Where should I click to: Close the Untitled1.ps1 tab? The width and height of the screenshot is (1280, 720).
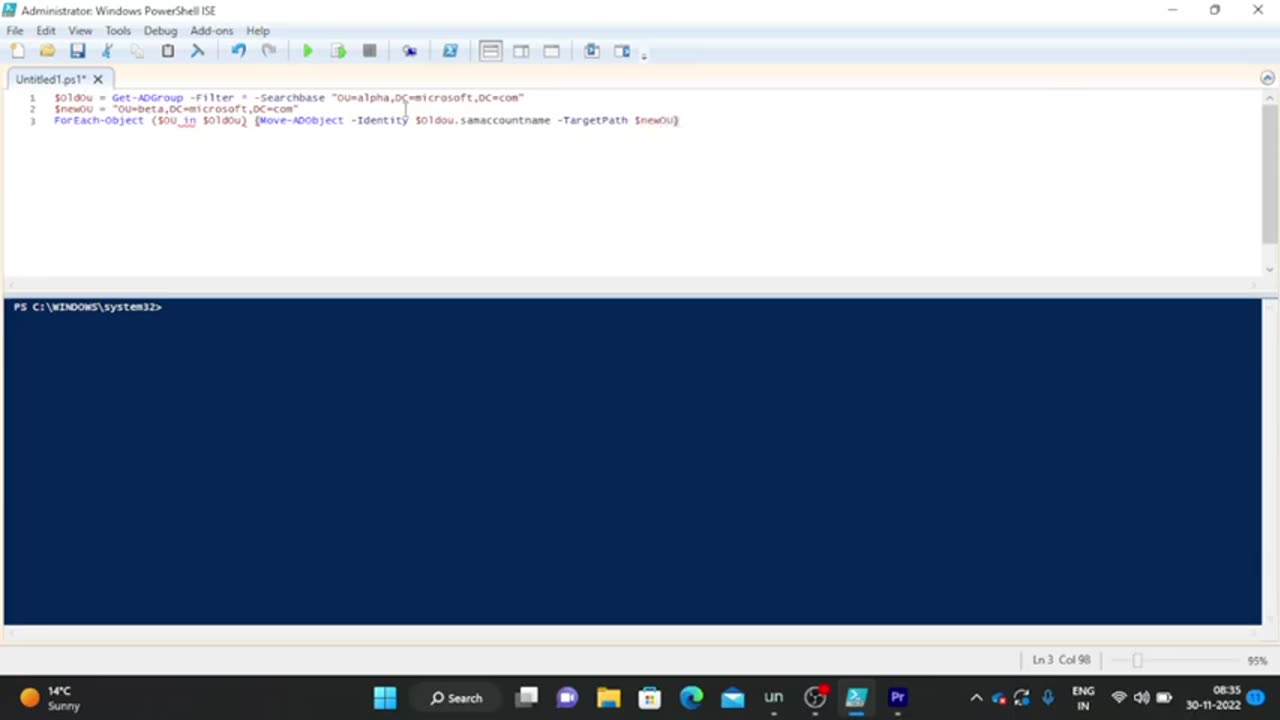tap(98, 79)
